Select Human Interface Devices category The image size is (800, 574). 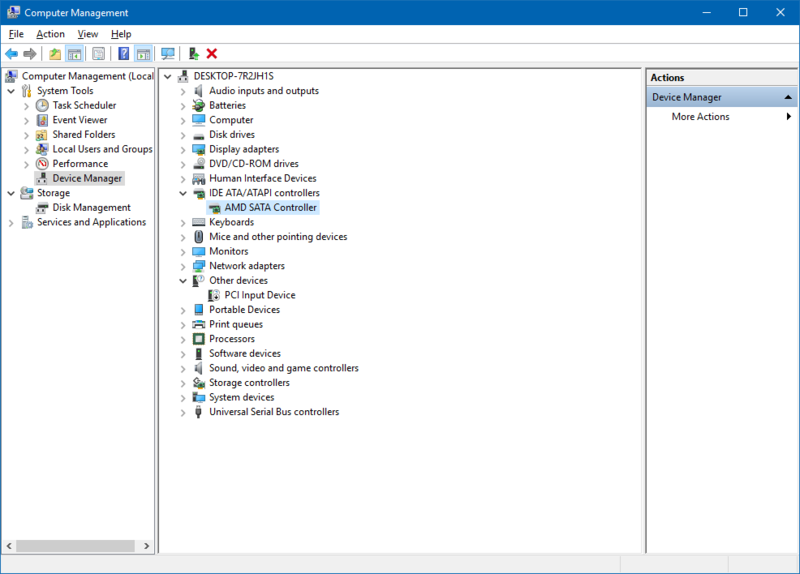(263, 179)
